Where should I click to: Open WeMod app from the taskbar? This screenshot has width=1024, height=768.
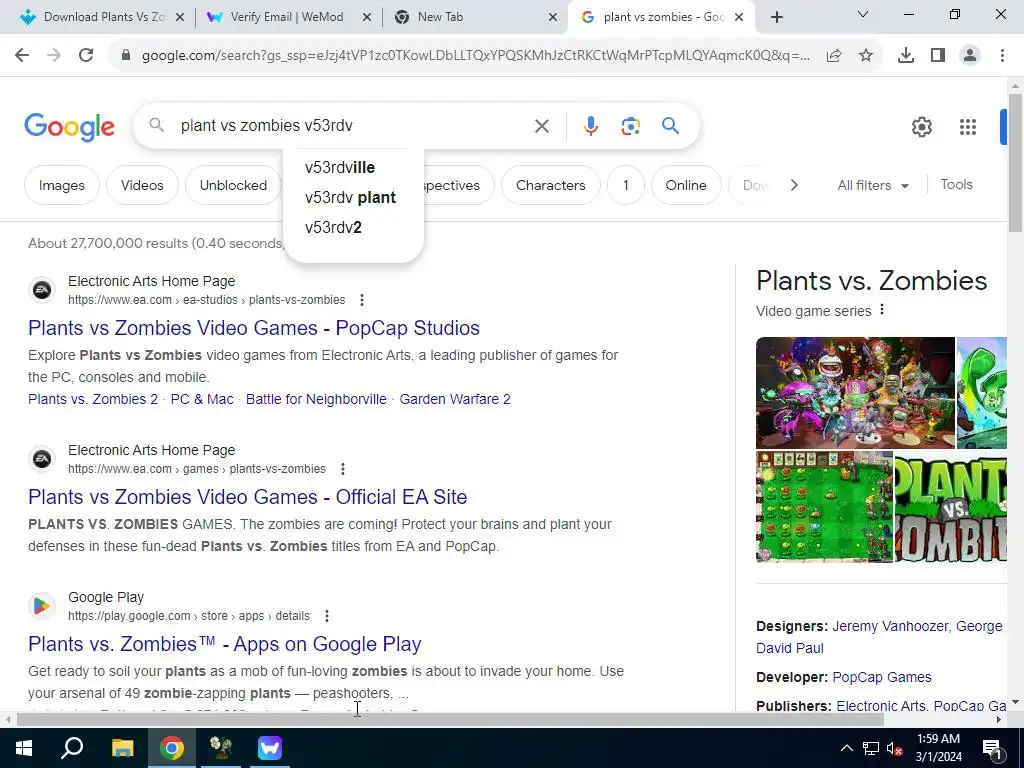coord(270,748)
